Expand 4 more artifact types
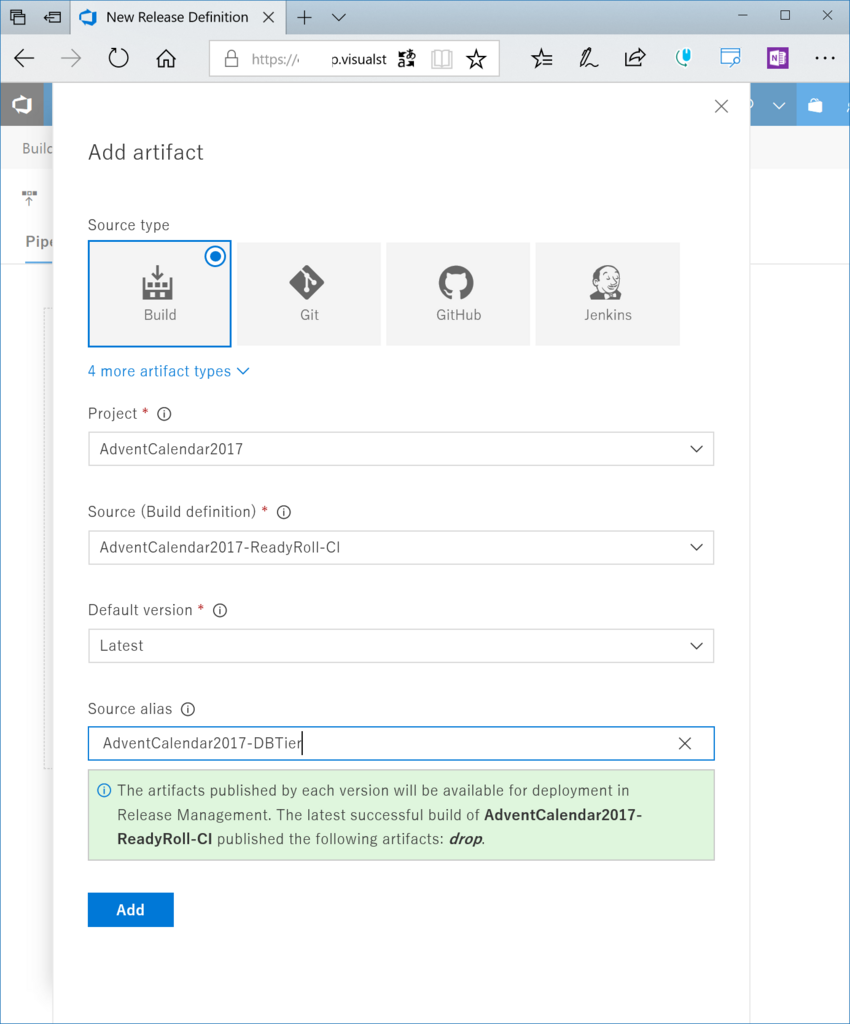The height and width of the screenshot is (1024, 850). click(168, 371)
